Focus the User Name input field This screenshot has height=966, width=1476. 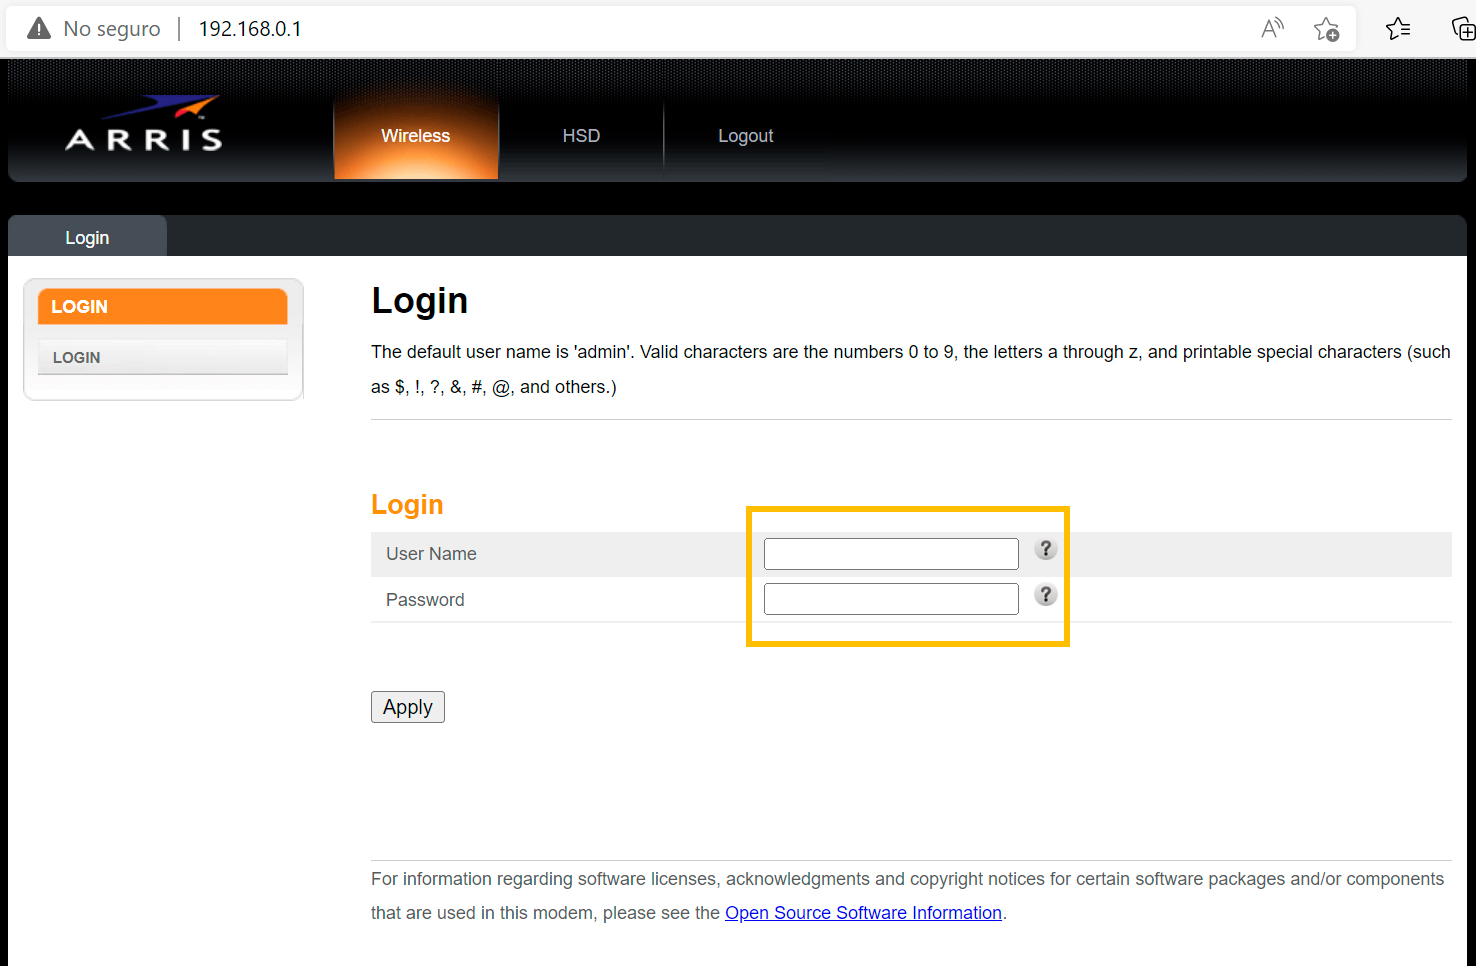[891, 554]
